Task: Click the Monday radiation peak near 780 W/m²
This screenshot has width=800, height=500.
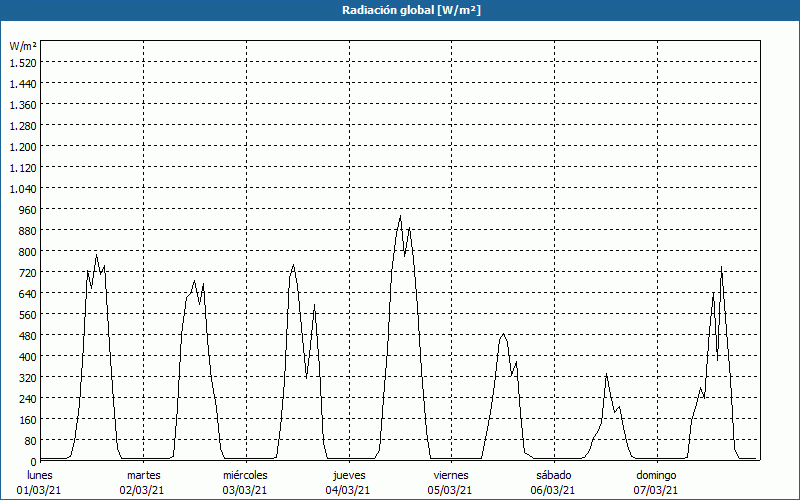Action: 96,255
